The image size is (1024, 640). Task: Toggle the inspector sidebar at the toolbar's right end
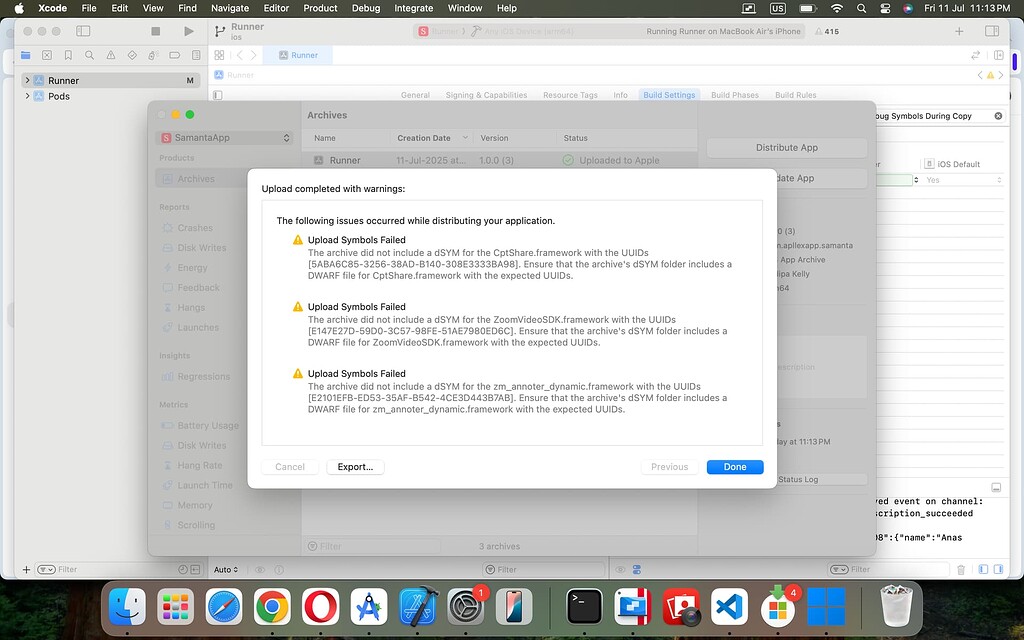tap(991, 31)
